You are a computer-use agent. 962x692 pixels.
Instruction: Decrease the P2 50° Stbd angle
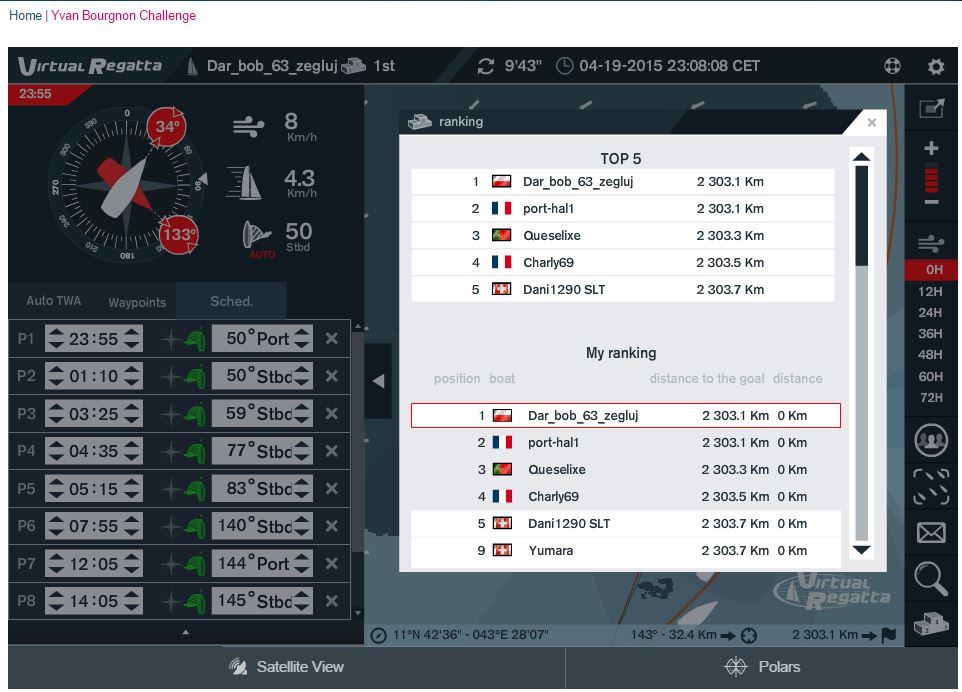coord(301,382)
